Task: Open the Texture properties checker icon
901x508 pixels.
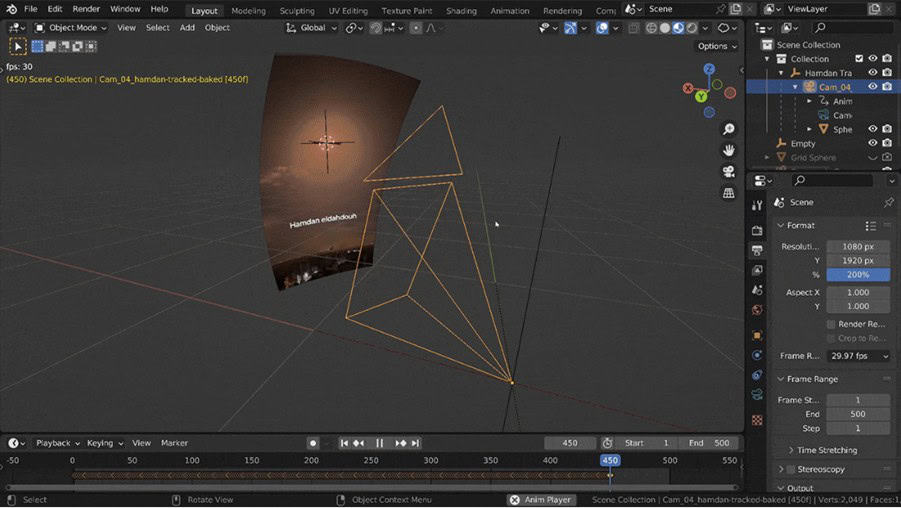Action: point(757,420)
